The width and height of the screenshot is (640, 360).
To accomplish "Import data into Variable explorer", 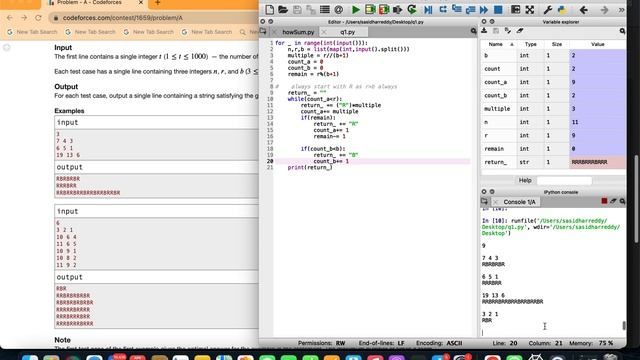I will 484,31.
